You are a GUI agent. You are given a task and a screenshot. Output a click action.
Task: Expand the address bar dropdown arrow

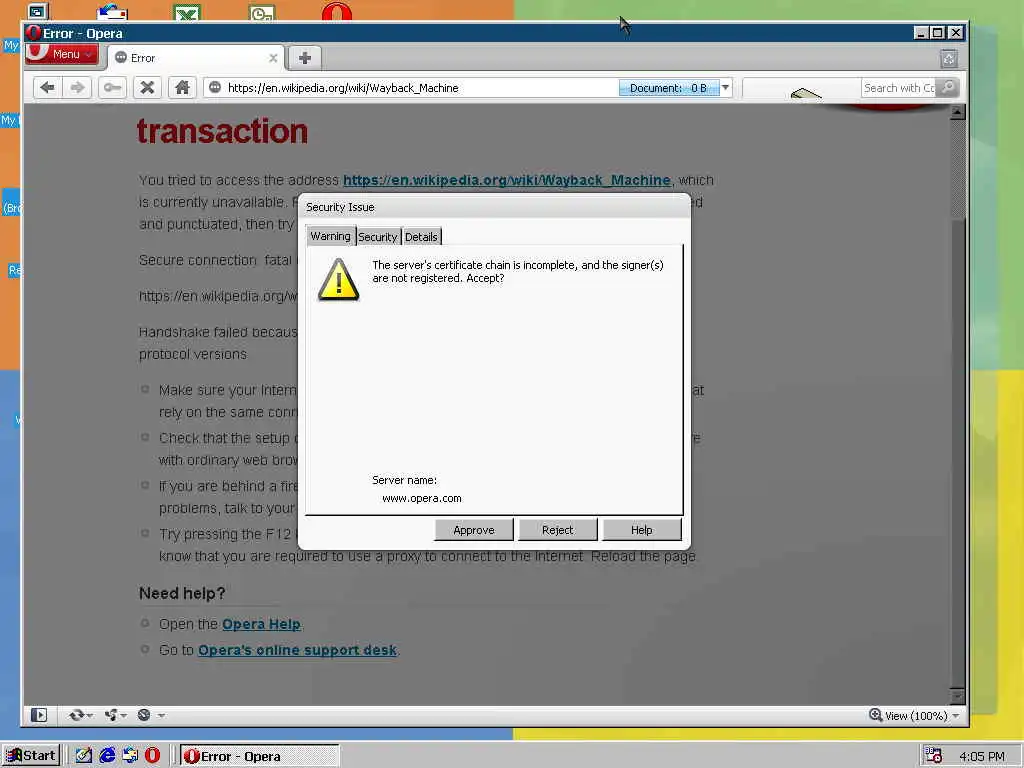tap(725, 88)
